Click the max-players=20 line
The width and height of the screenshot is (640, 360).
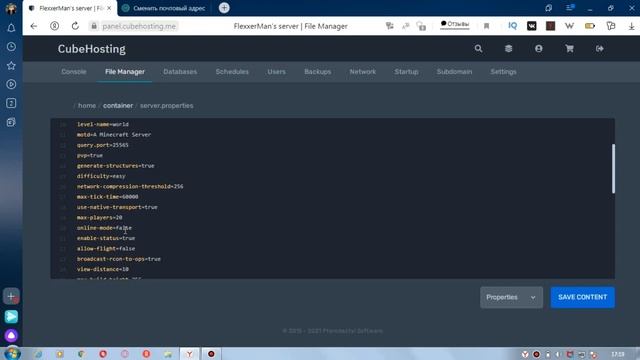(x=99, y=218)
